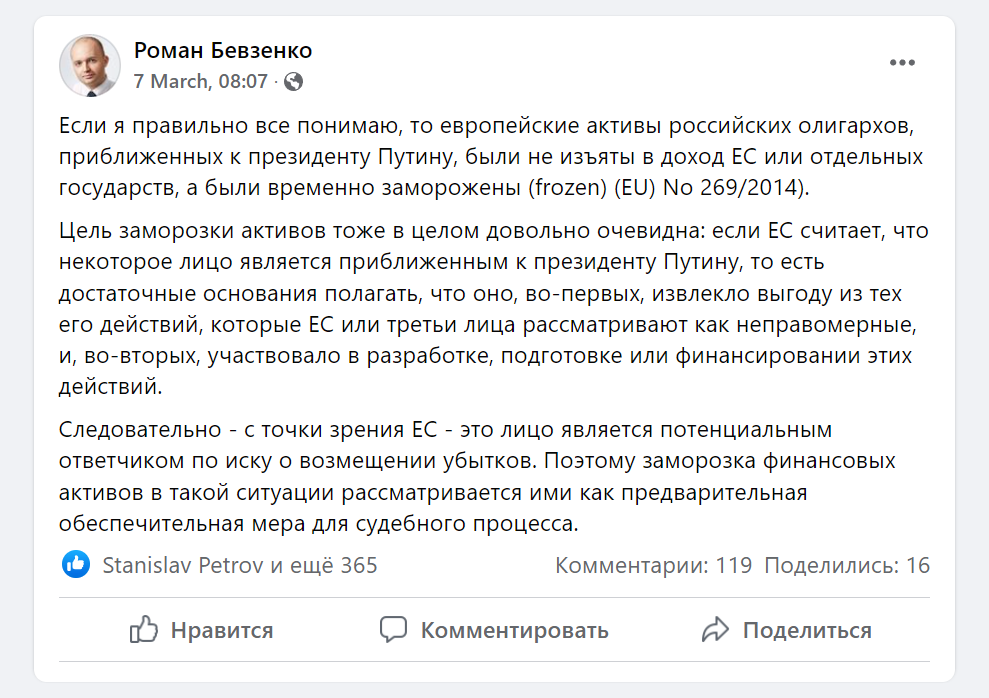Viewport: 989px width, 698px height.
Task: Open the post timestamp 7 March, 08:07
Action: [200, 81]
